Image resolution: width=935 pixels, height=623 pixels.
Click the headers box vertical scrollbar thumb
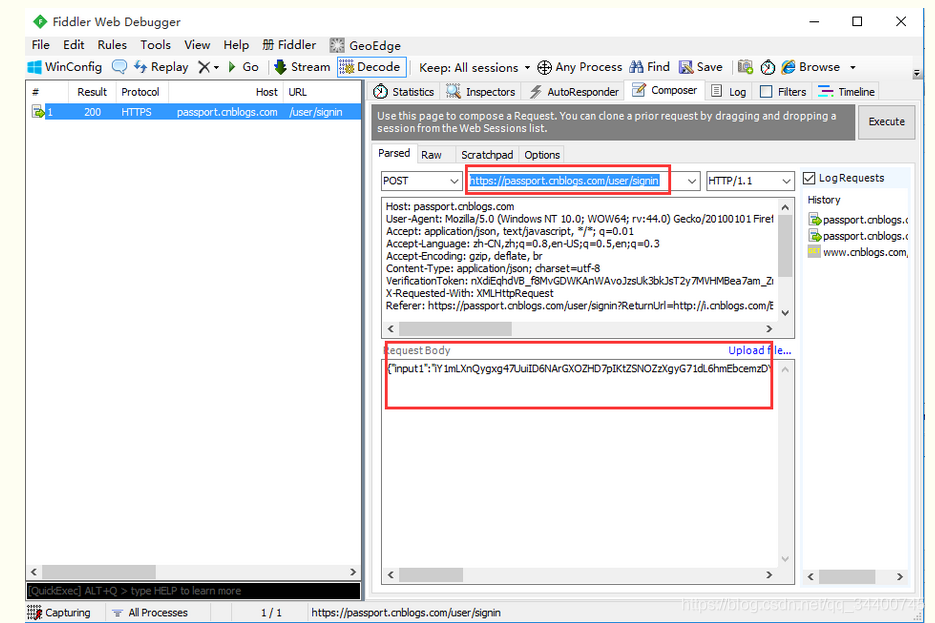(785, 246)
